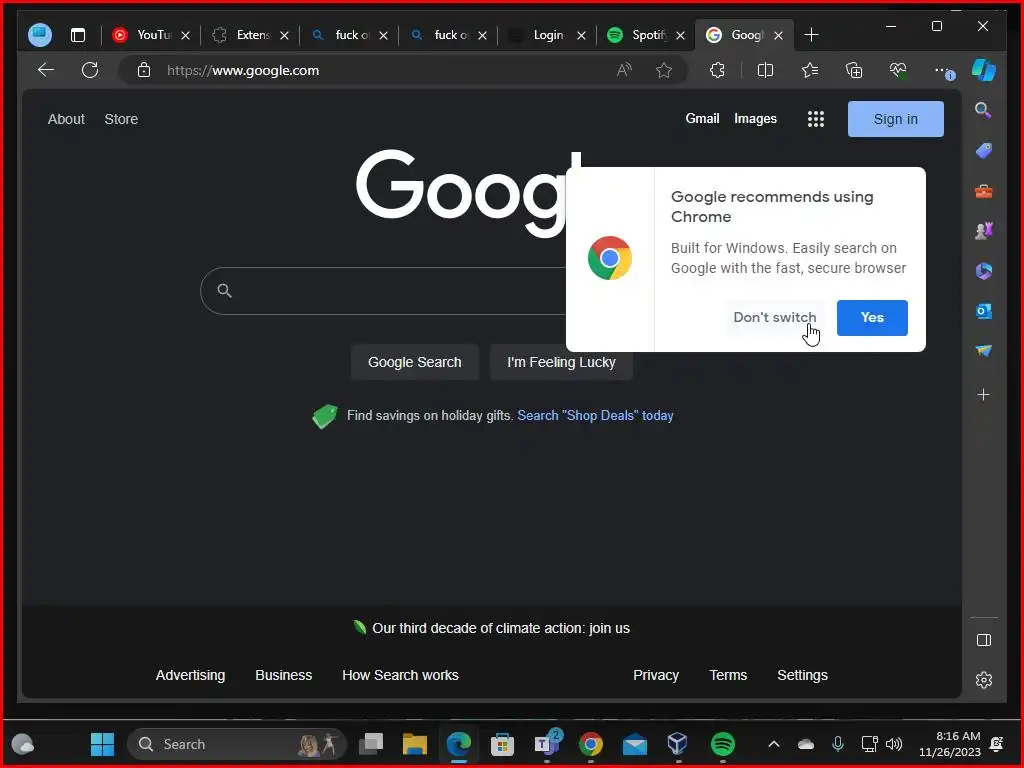Viewport: 1024px width, 768px height.
Task: Open the Windows Start menu
Action: coord(102,744)
